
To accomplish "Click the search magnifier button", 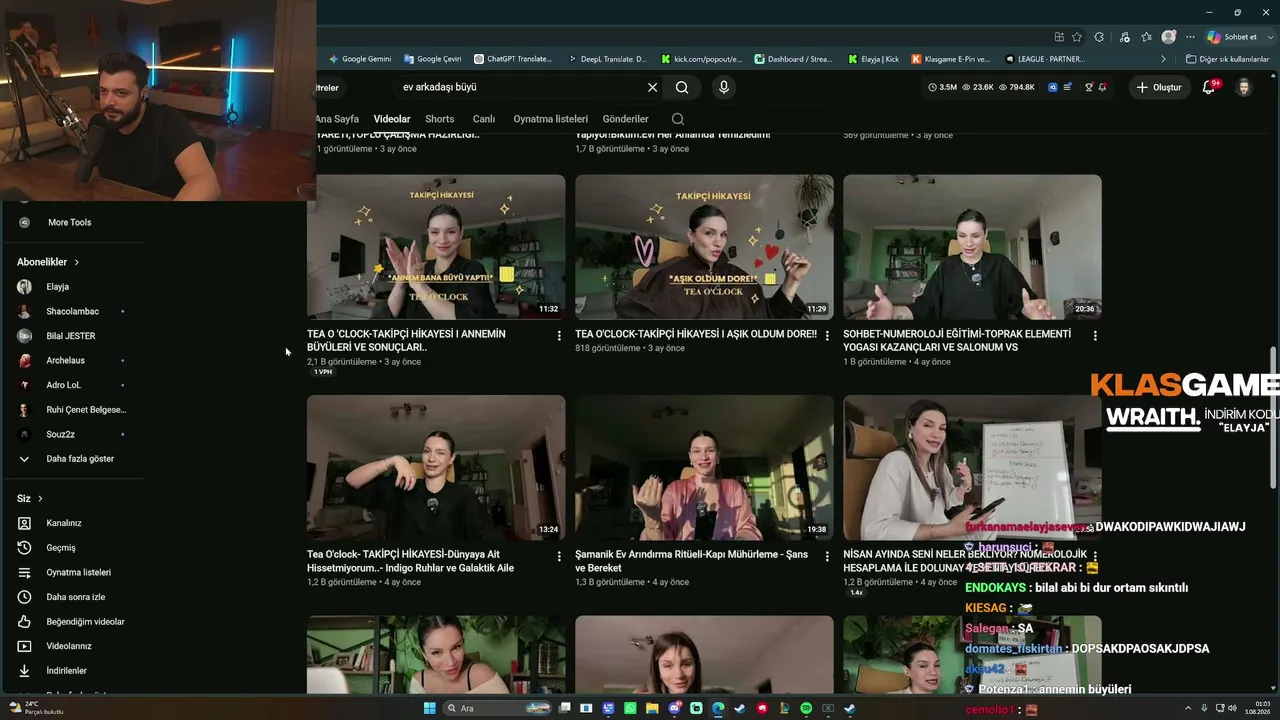I will (681, 87).
